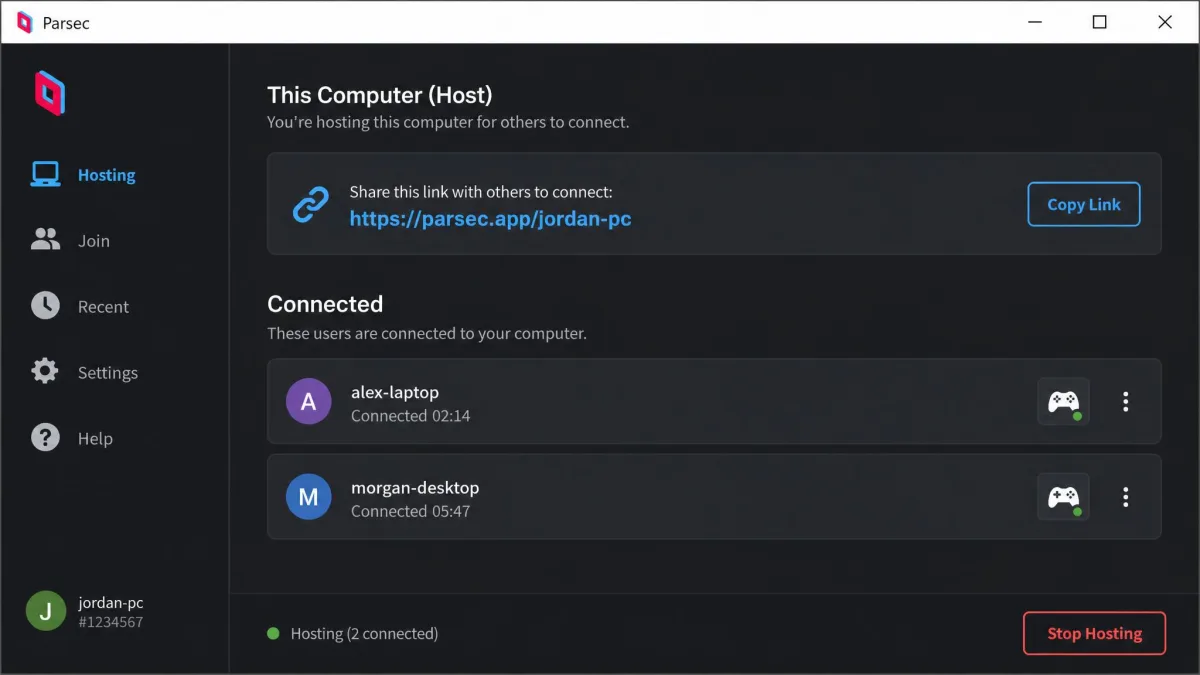Open the three-dot menu for alex-laptop
Image resolution: width=1200 pixels, height=675 pixels.
click(1126, 402)
